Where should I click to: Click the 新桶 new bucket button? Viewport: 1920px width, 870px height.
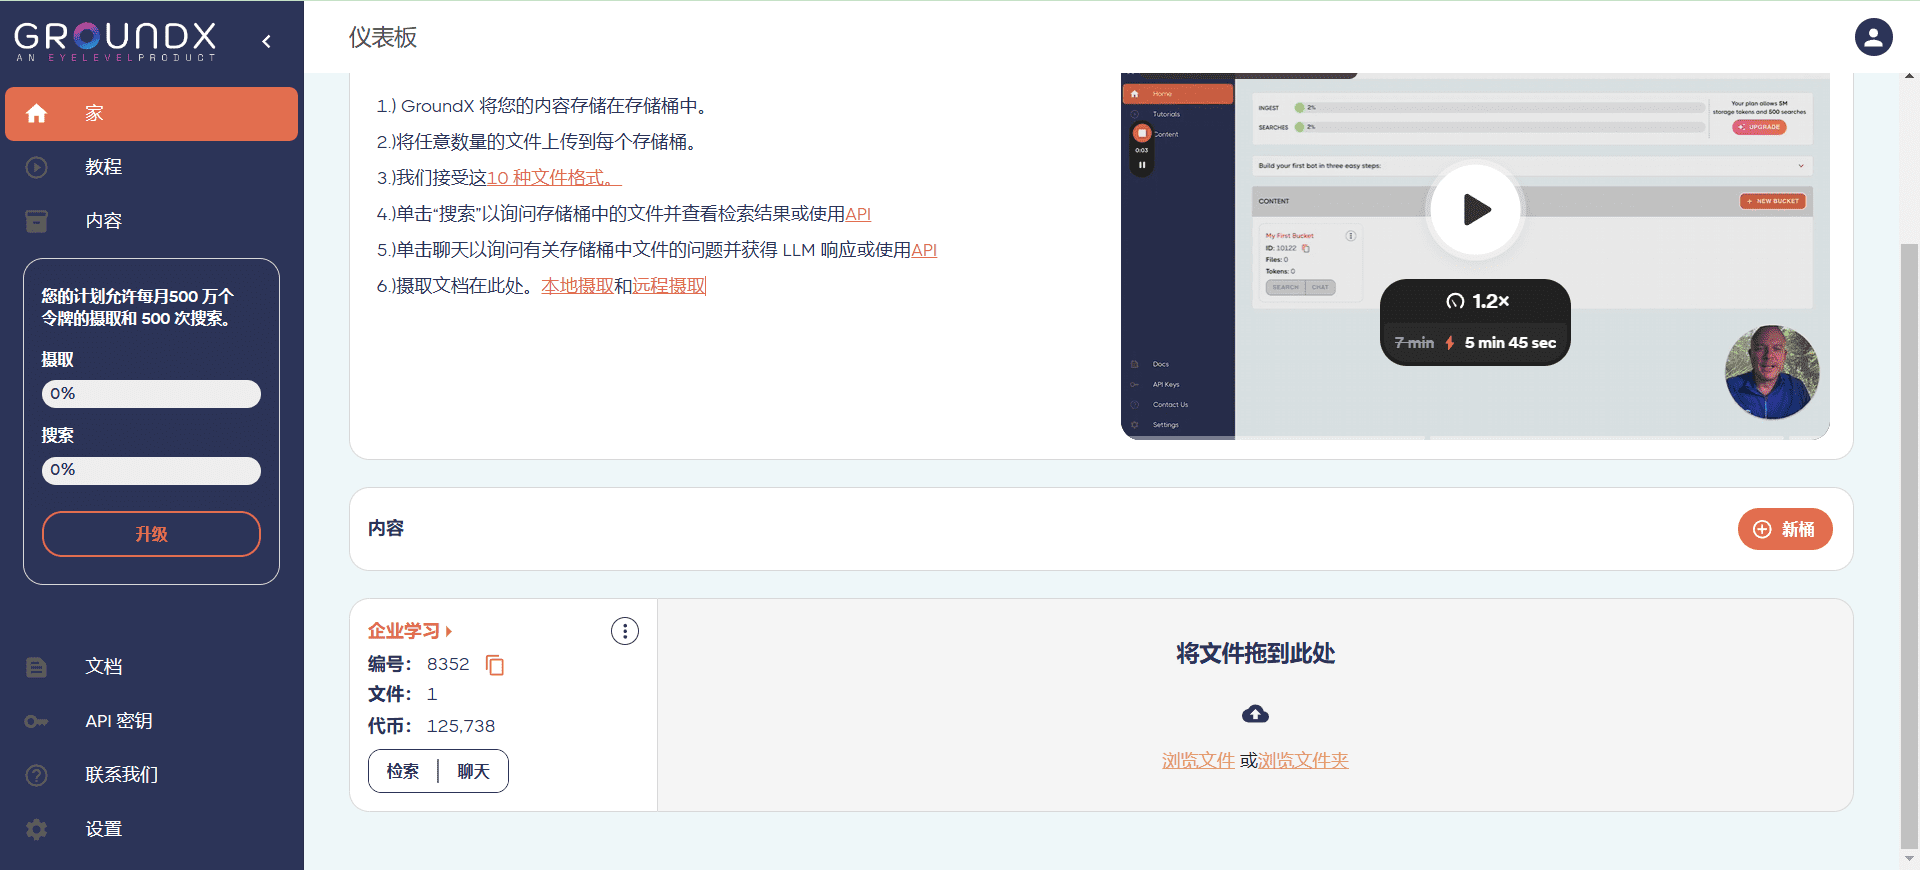[x=1785, y=529]
